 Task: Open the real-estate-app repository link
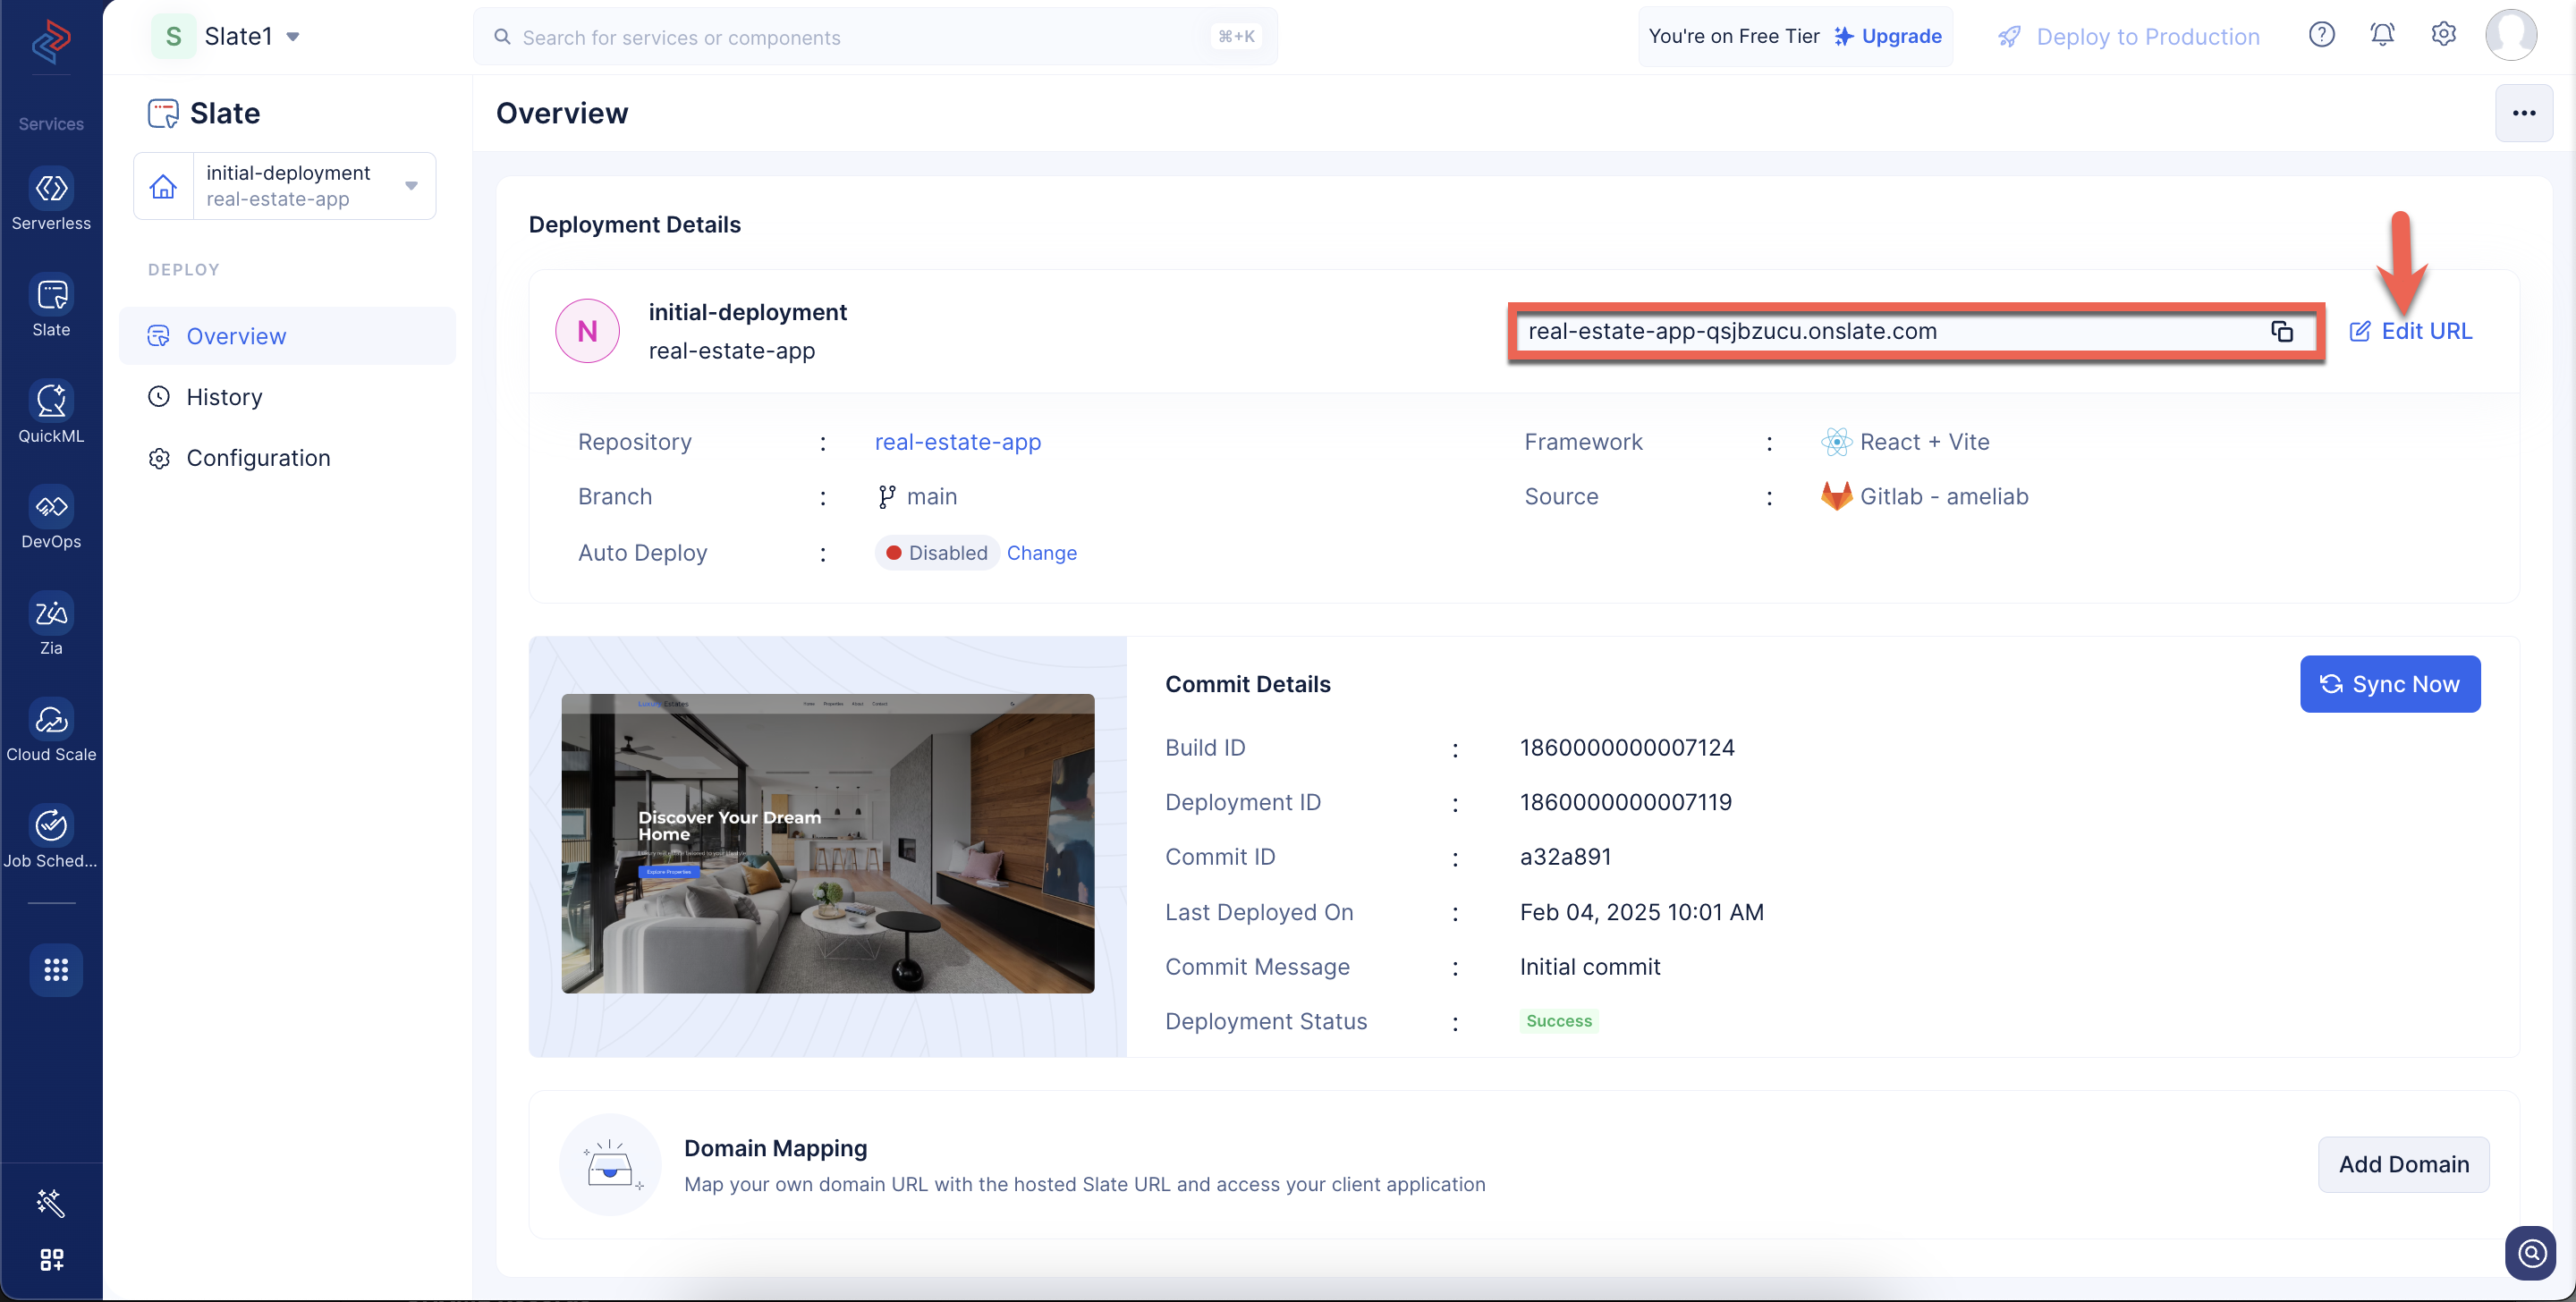[x=957, y=442]
